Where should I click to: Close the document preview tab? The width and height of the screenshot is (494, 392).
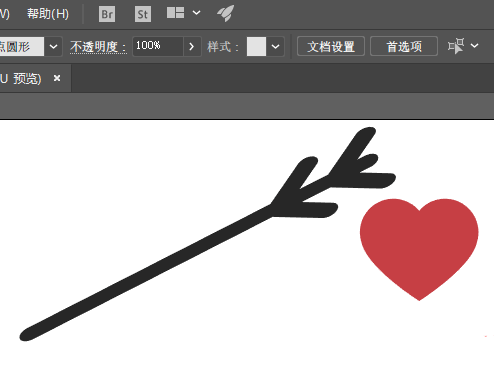[57, 78]
